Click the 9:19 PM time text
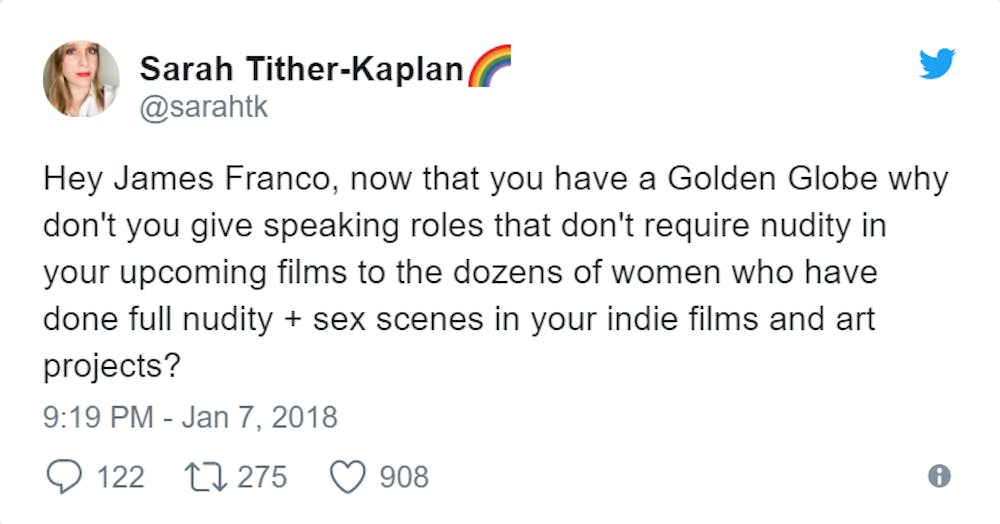This screenshot has height=524, width=1000. [99, 416]
